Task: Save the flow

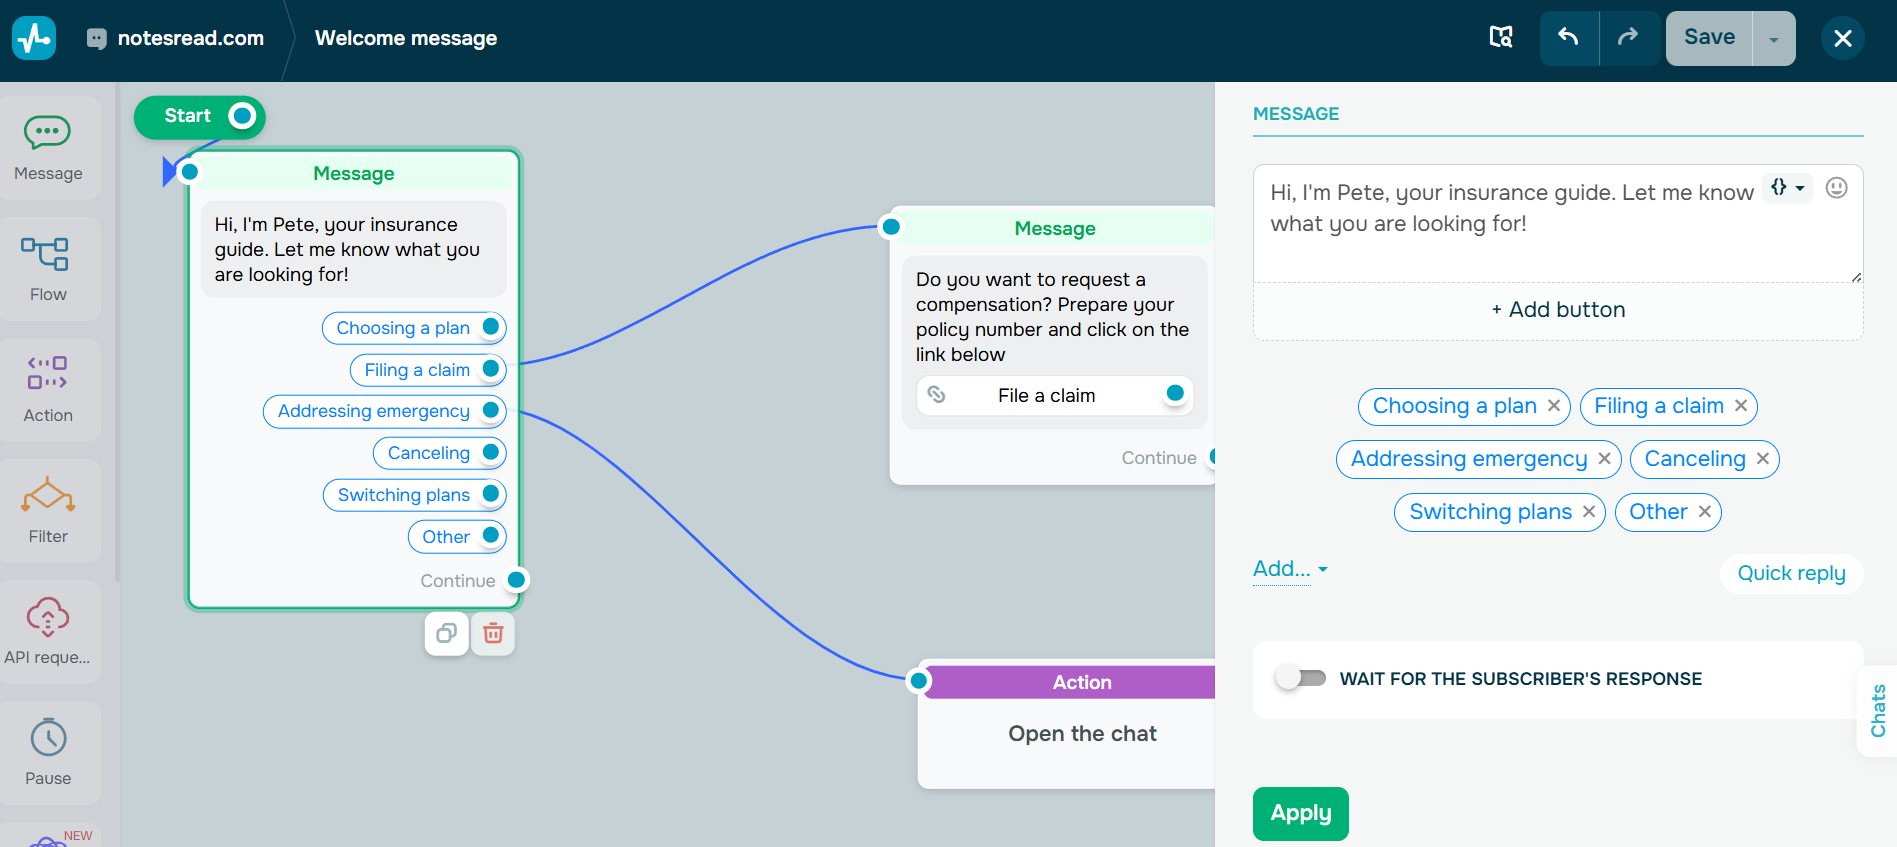Action: pyautogui.click(x=1709, y=38)
